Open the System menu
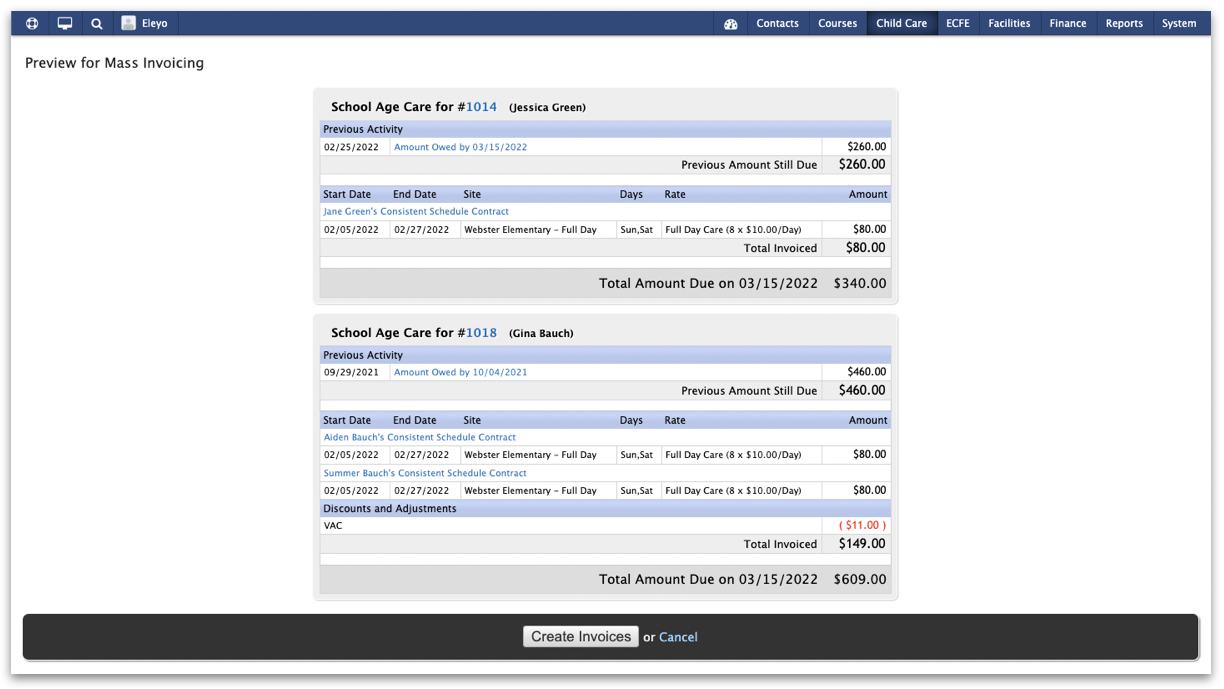 (1178, 23)
